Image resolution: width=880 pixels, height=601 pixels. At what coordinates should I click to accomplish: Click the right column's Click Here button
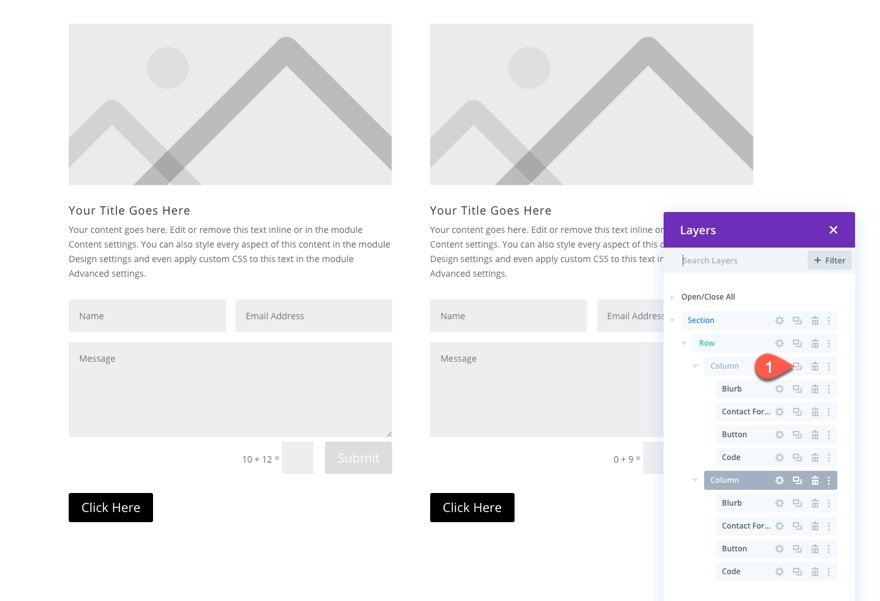coord(472,508)
